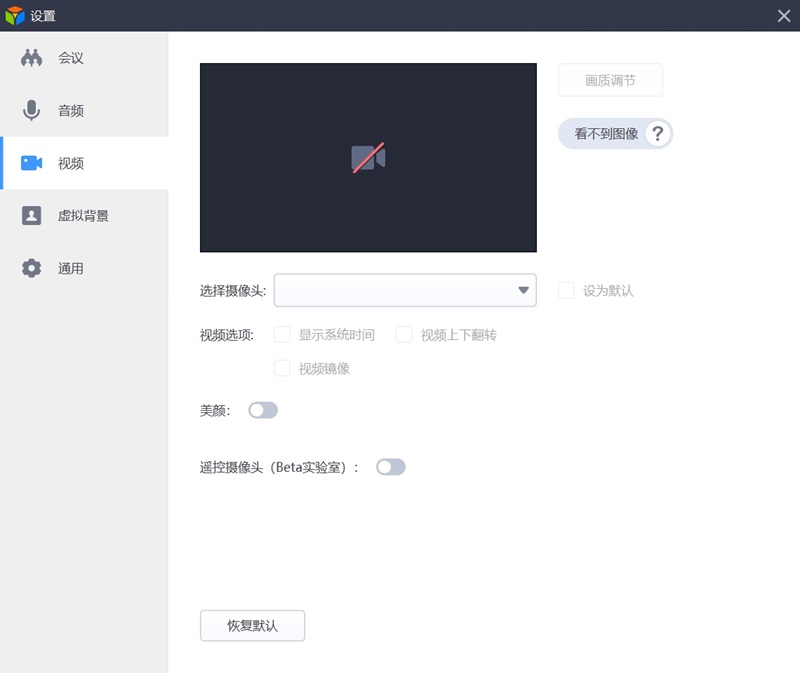800x673 pixels.
Task: Enable the 美颜 toggle
Action: pos(263,410)
